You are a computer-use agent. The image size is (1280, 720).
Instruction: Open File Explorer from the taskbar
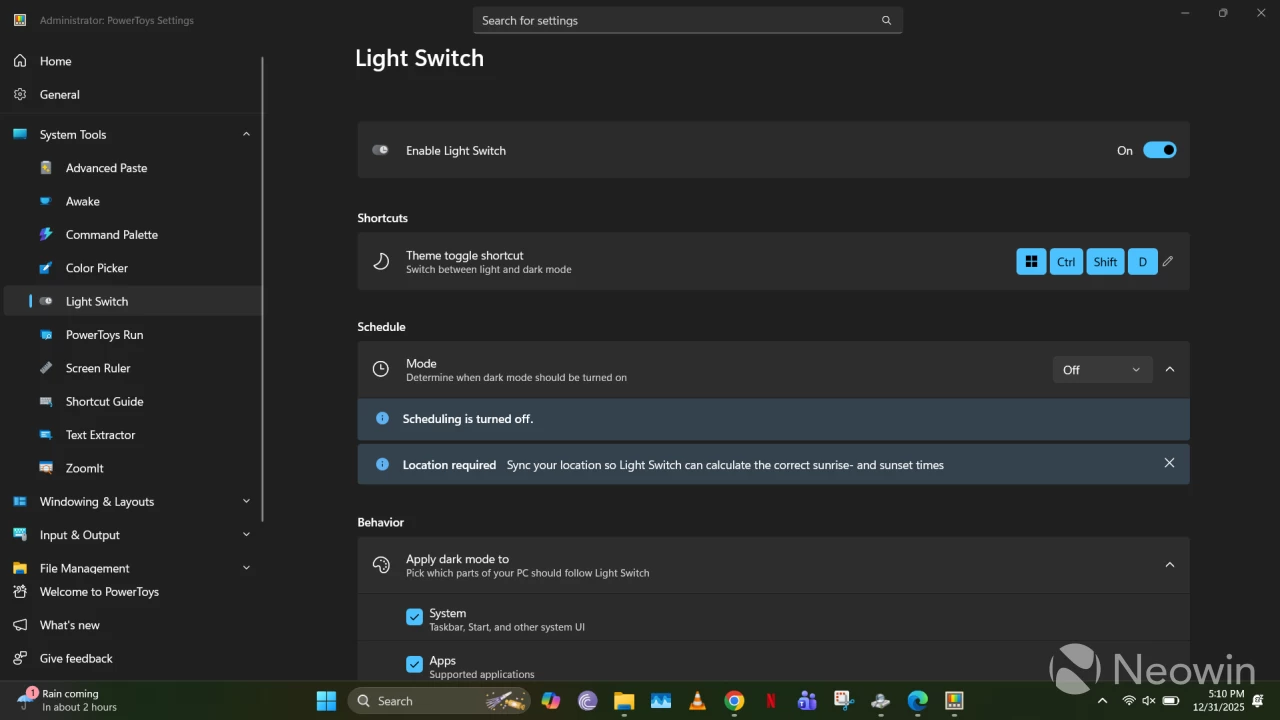click(x=624, y=701)
